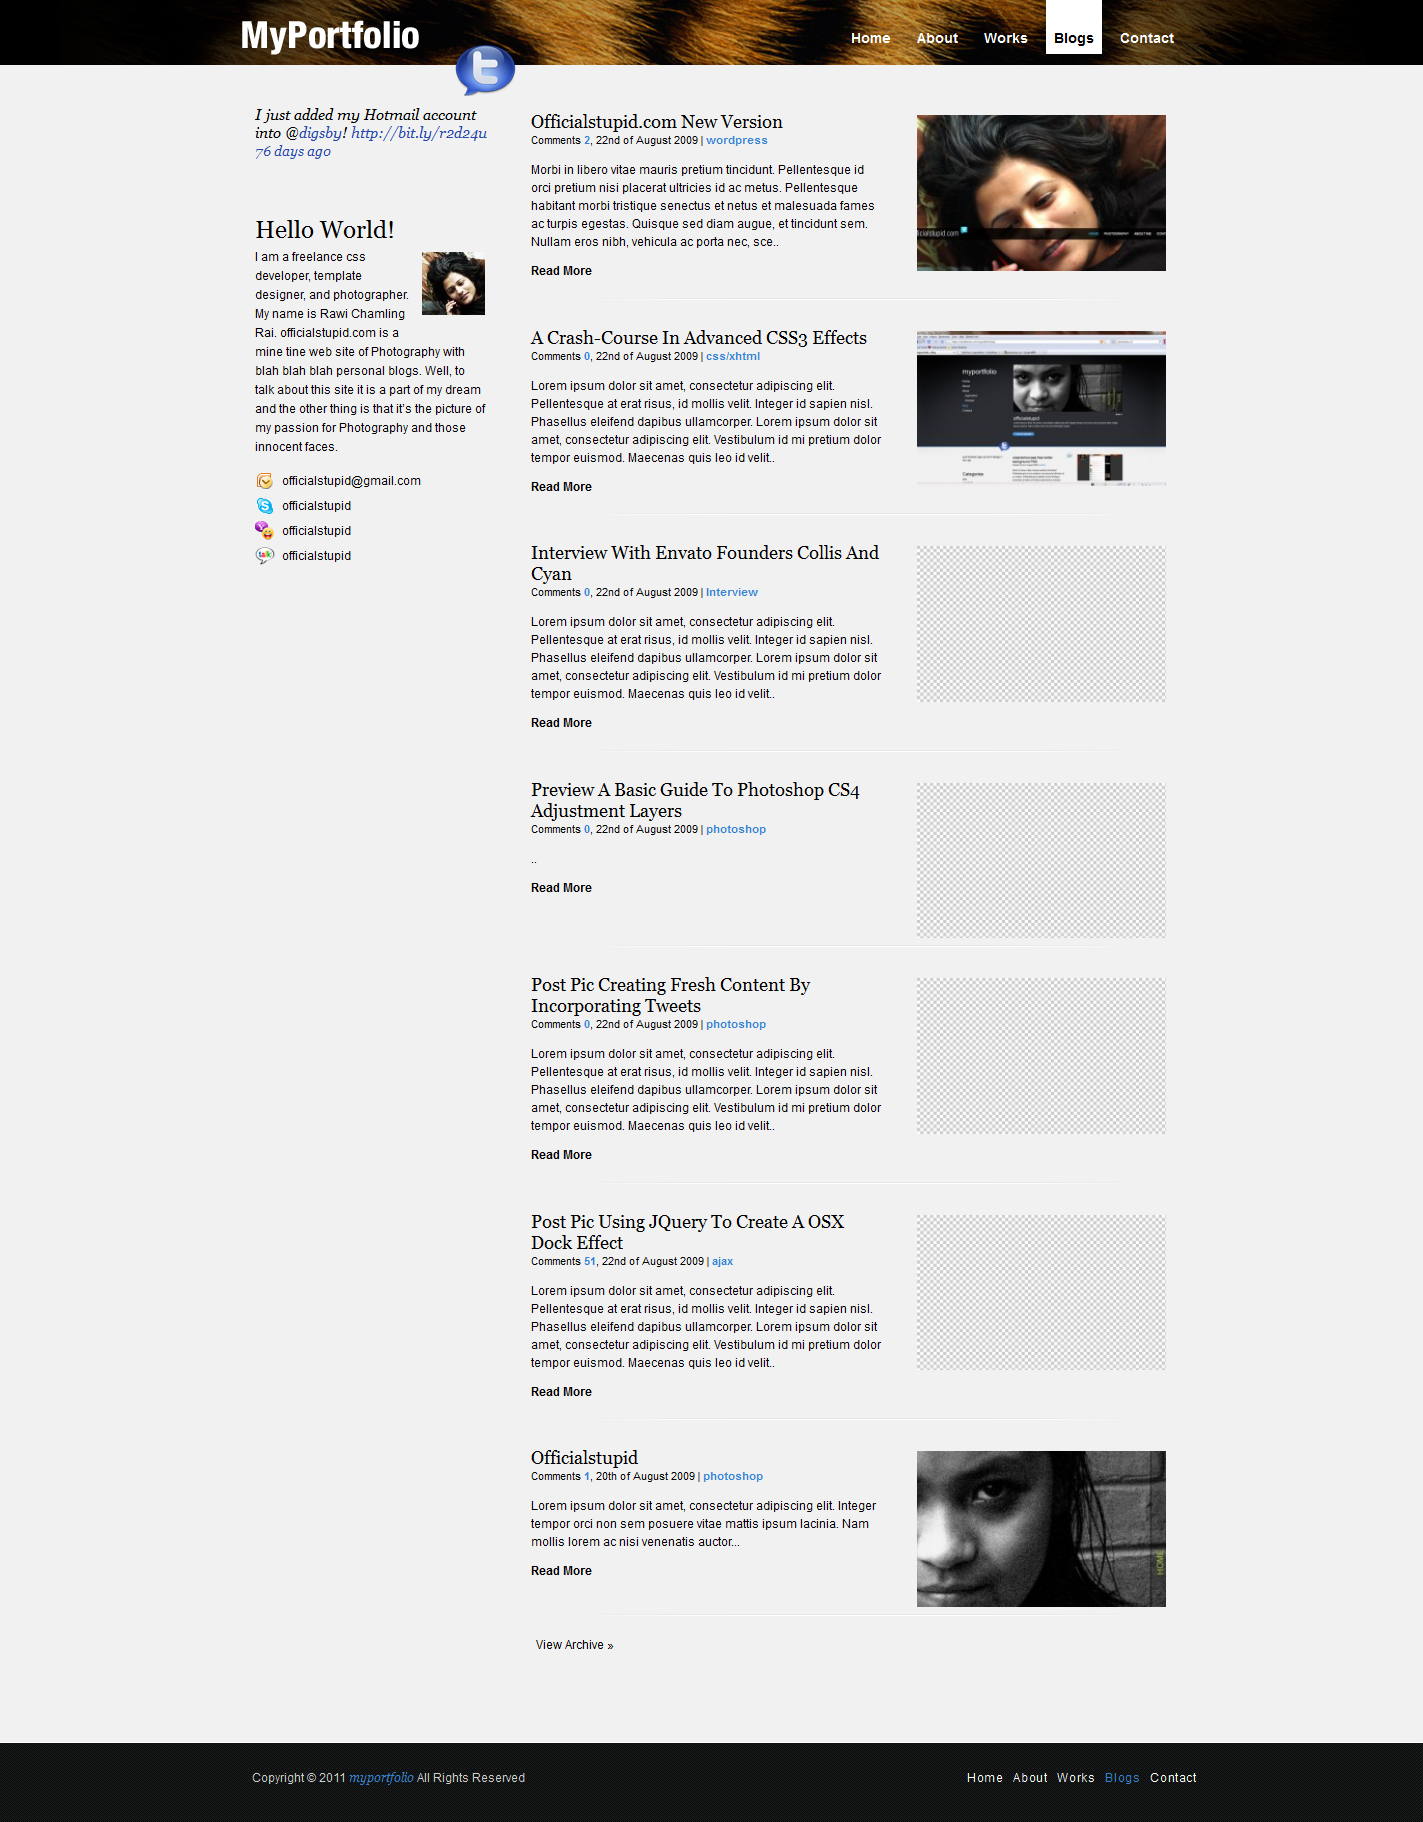This screenshot has height=1822, width=1423.
Task: Click the Gmail icon beside officialstupid@gmail.com
Action: tap(264, 481)
